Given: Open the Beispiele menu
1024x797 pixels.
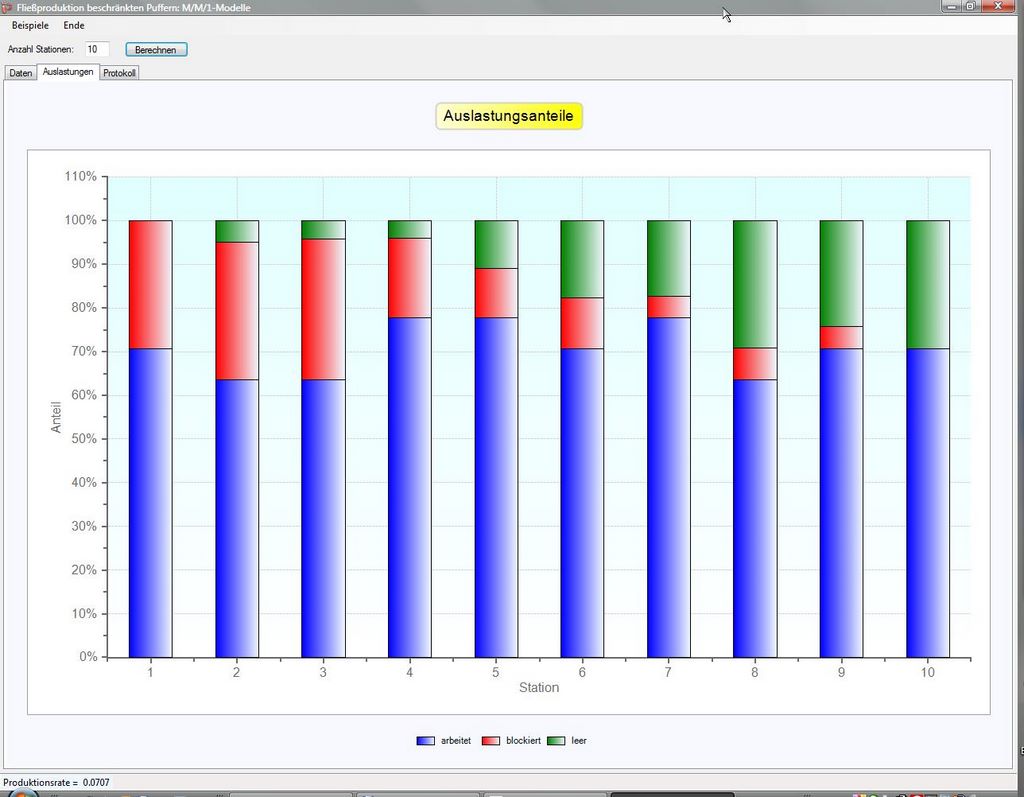Looking at the screenshot, I should [x=30, y=25].
